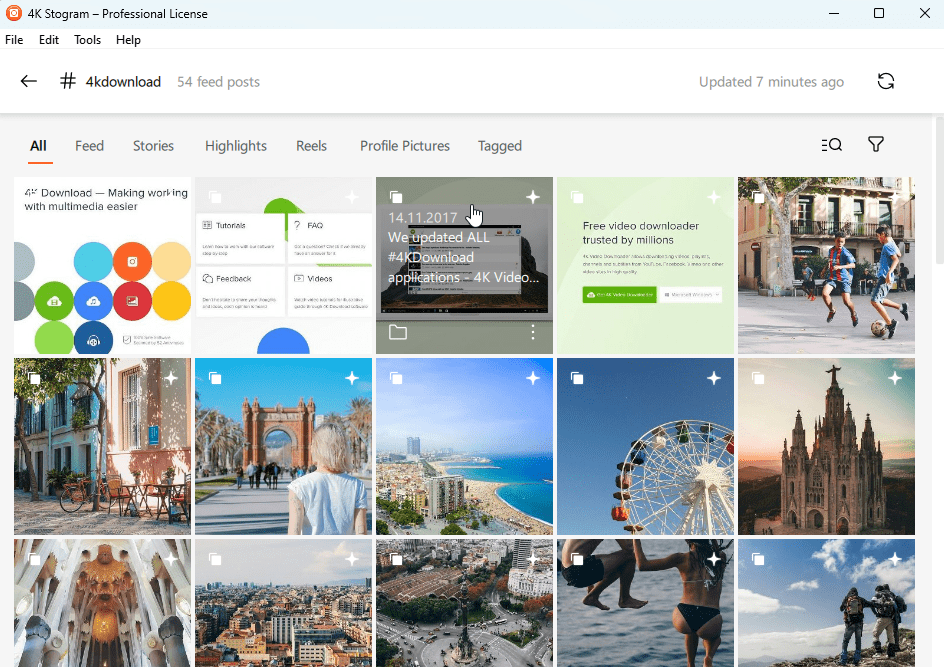Click the multi-photo icon on the cliff-jumping photo
This screenshot has height=667, width=944.
click(x=577, y=559)
